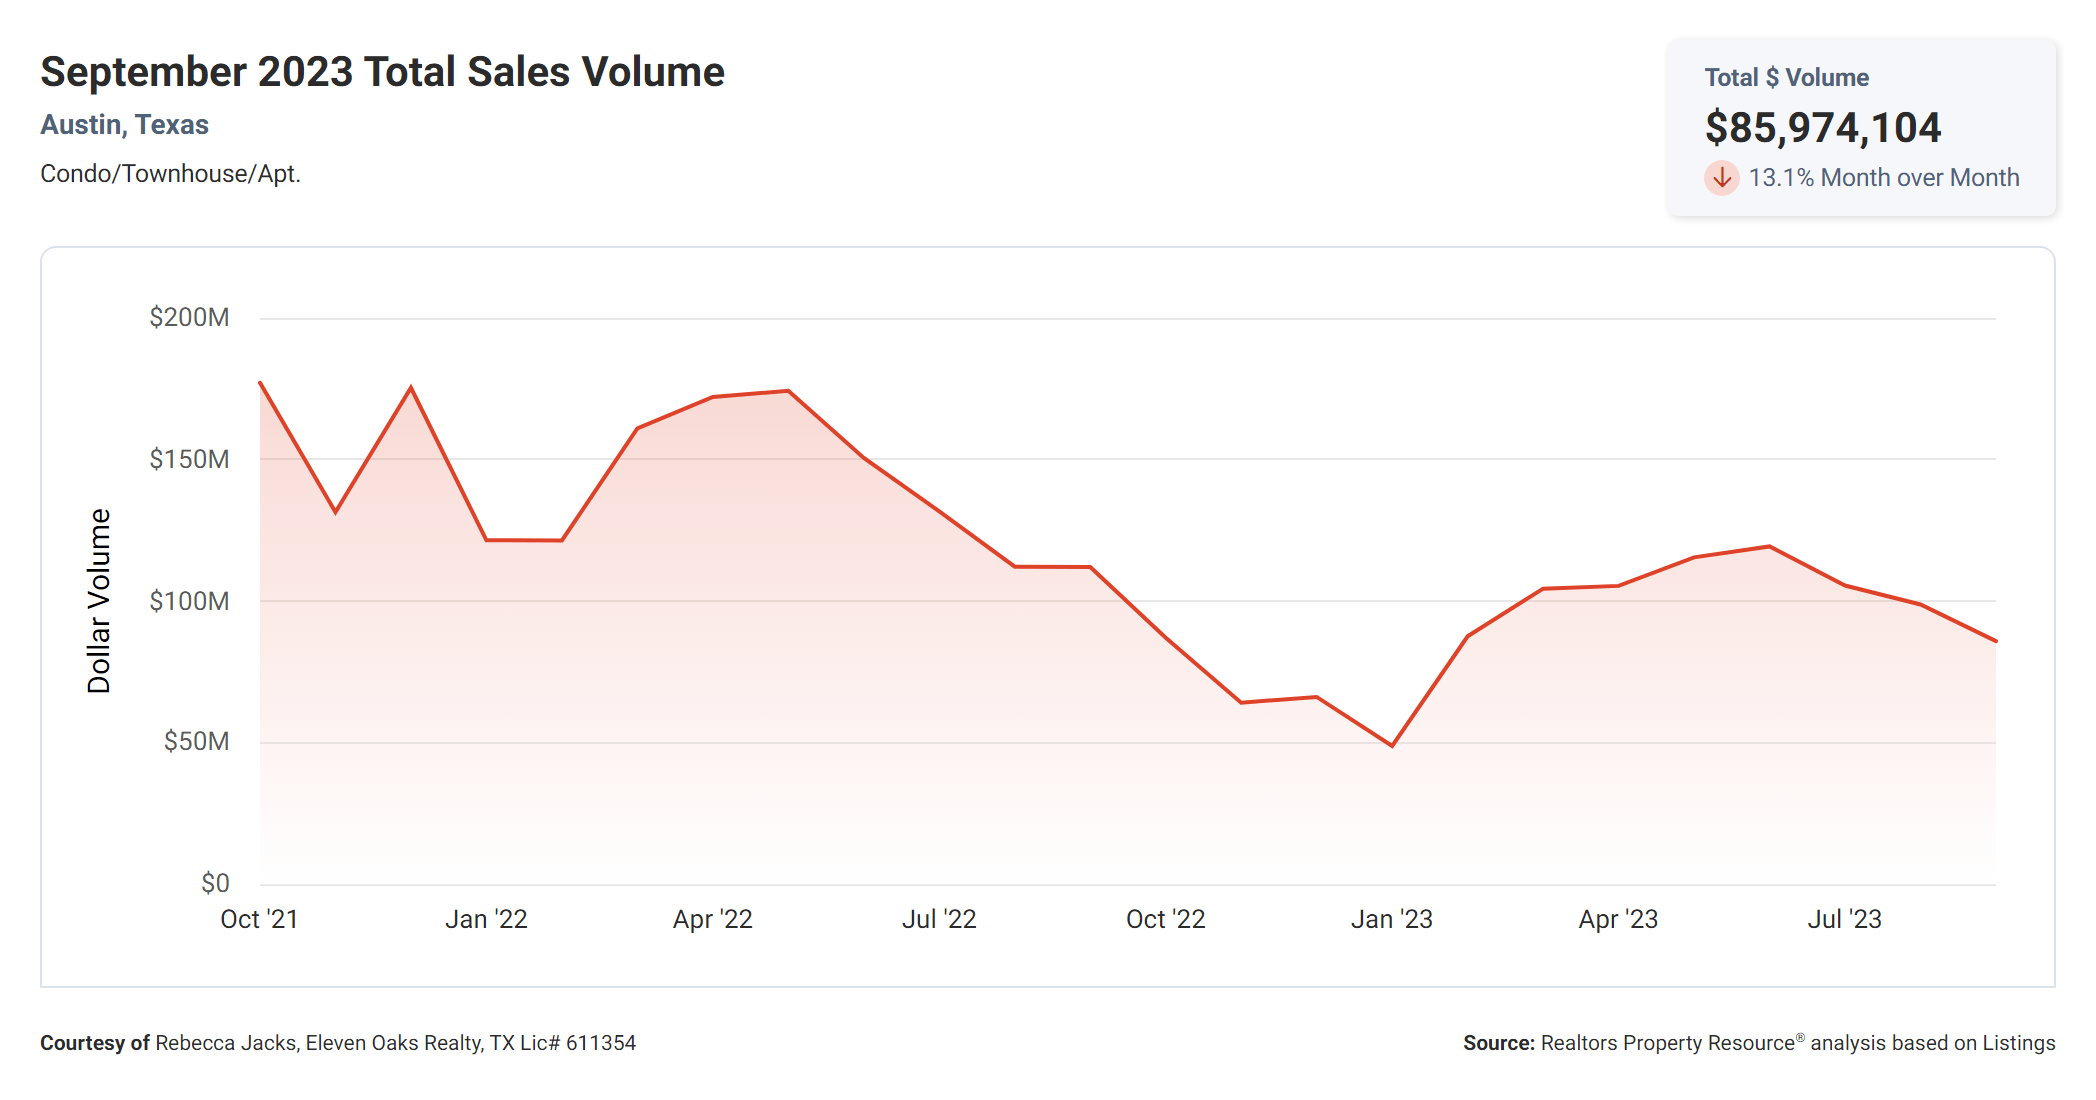This screenshot has width=2096, height=1100.
Task: Click the Jul '23 x-axis label
Action: click(x=1844, y=919)
